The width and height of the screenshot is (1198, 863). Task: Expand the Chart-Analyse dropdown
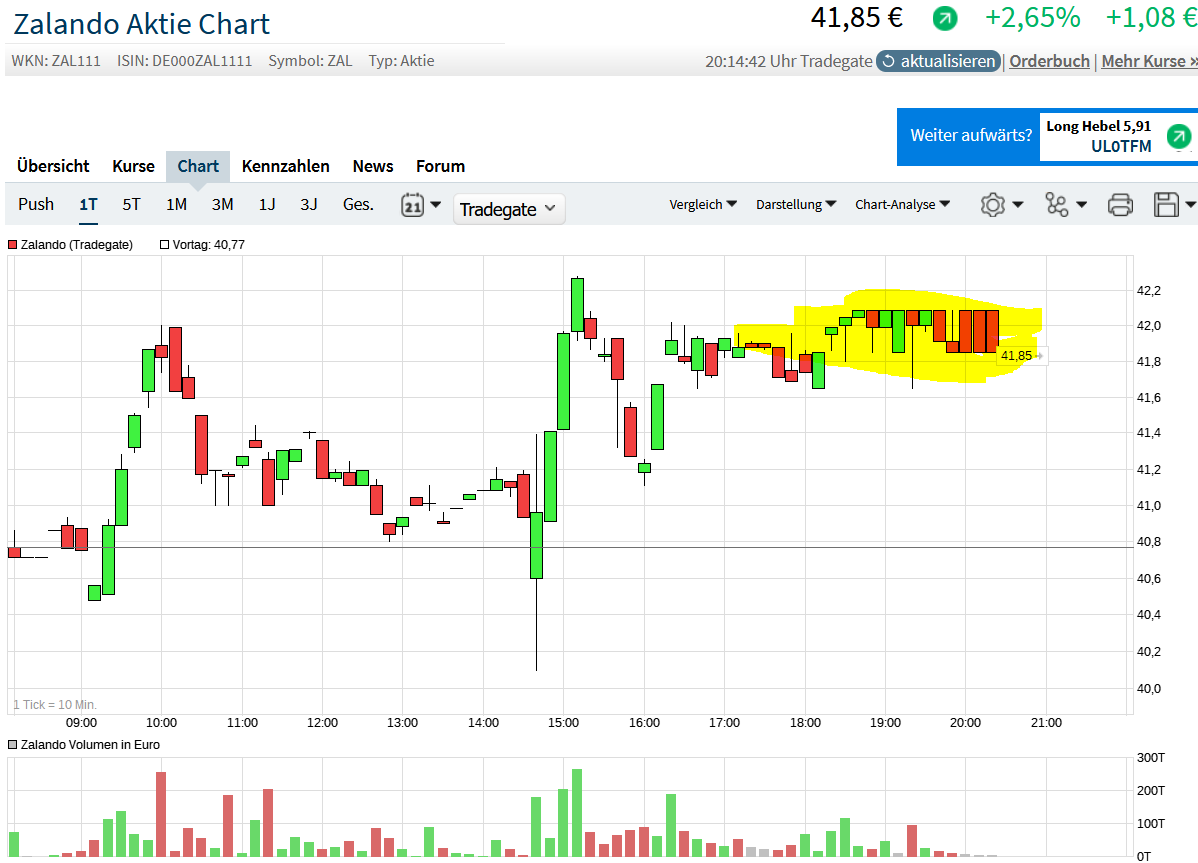(902, 204)
